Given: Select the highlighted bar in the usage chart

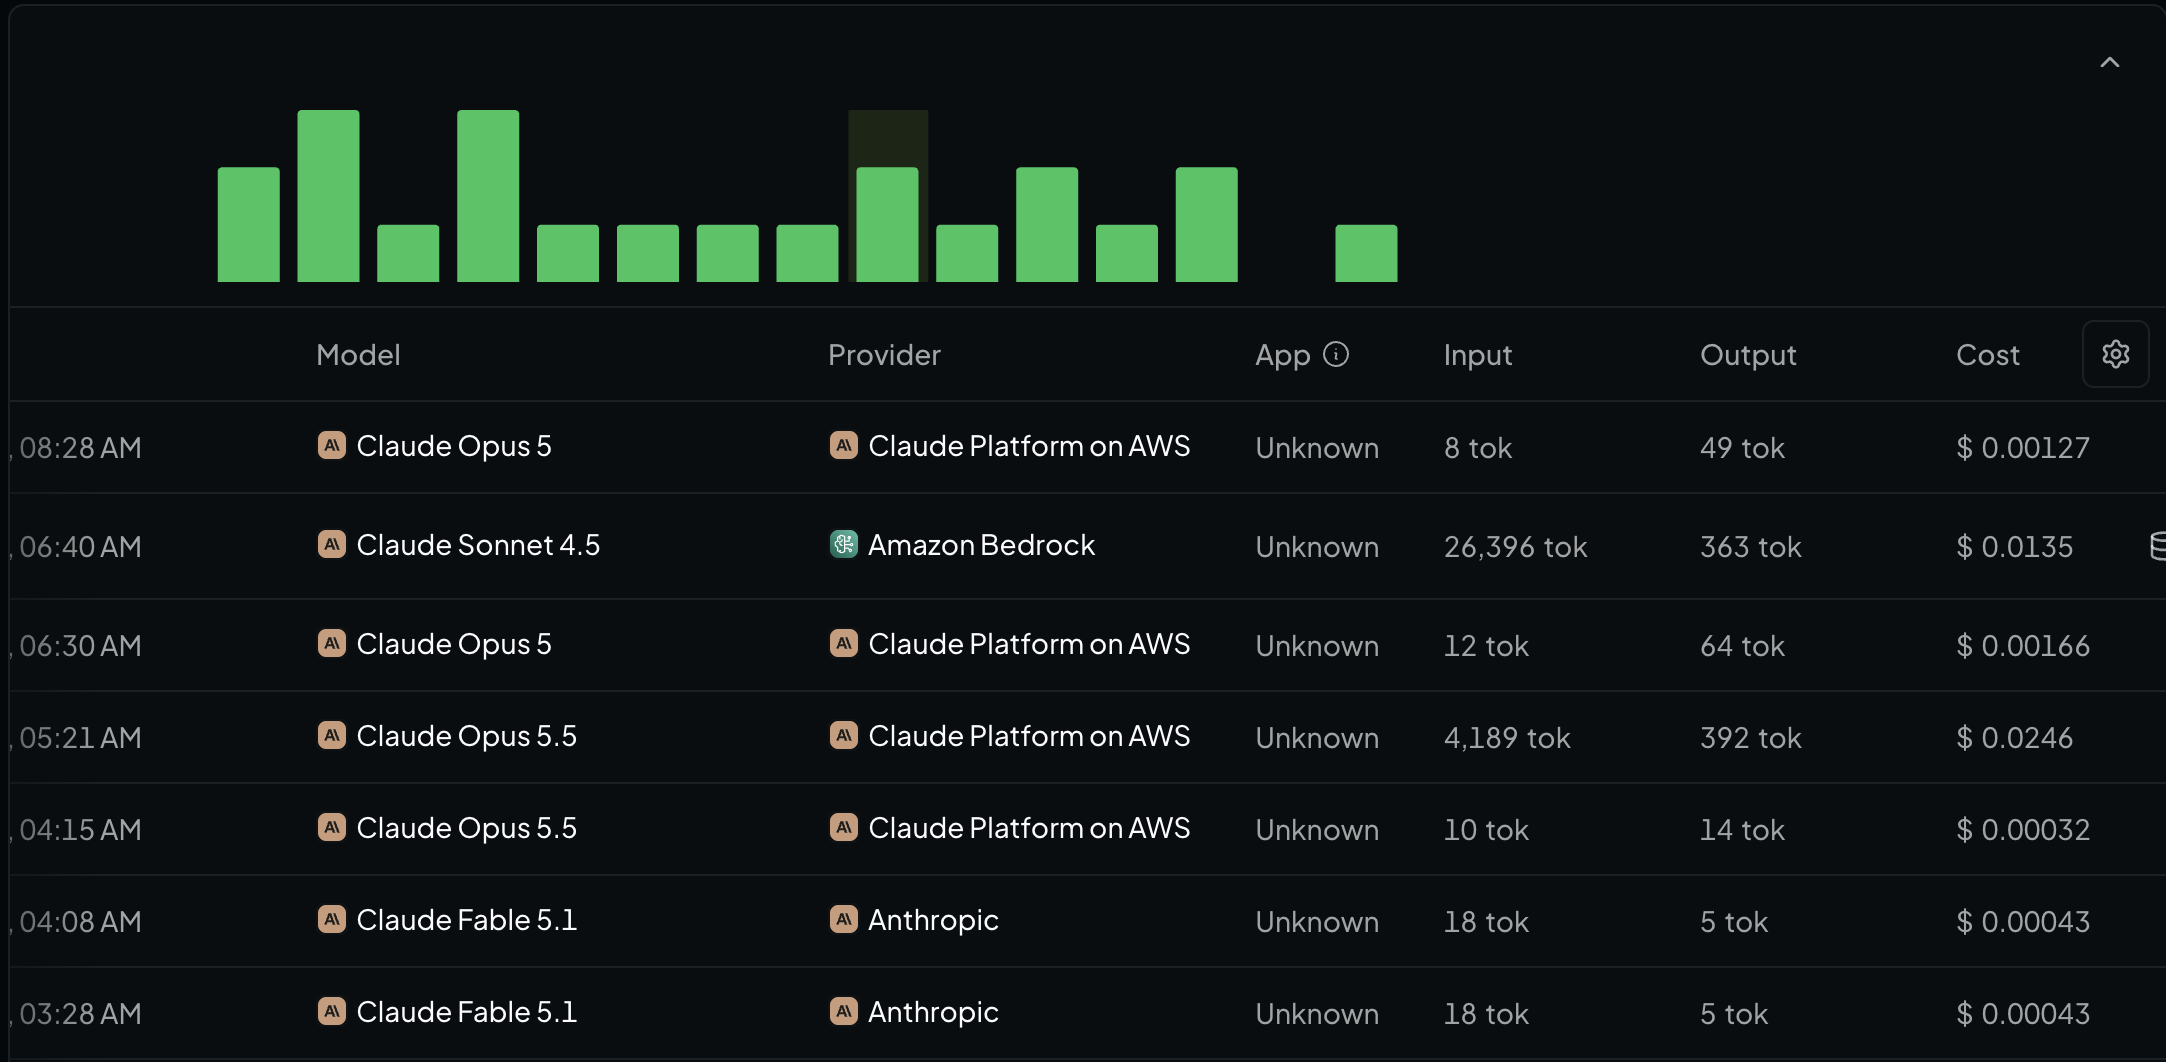Looking at the screenshot, I should 888,224.
